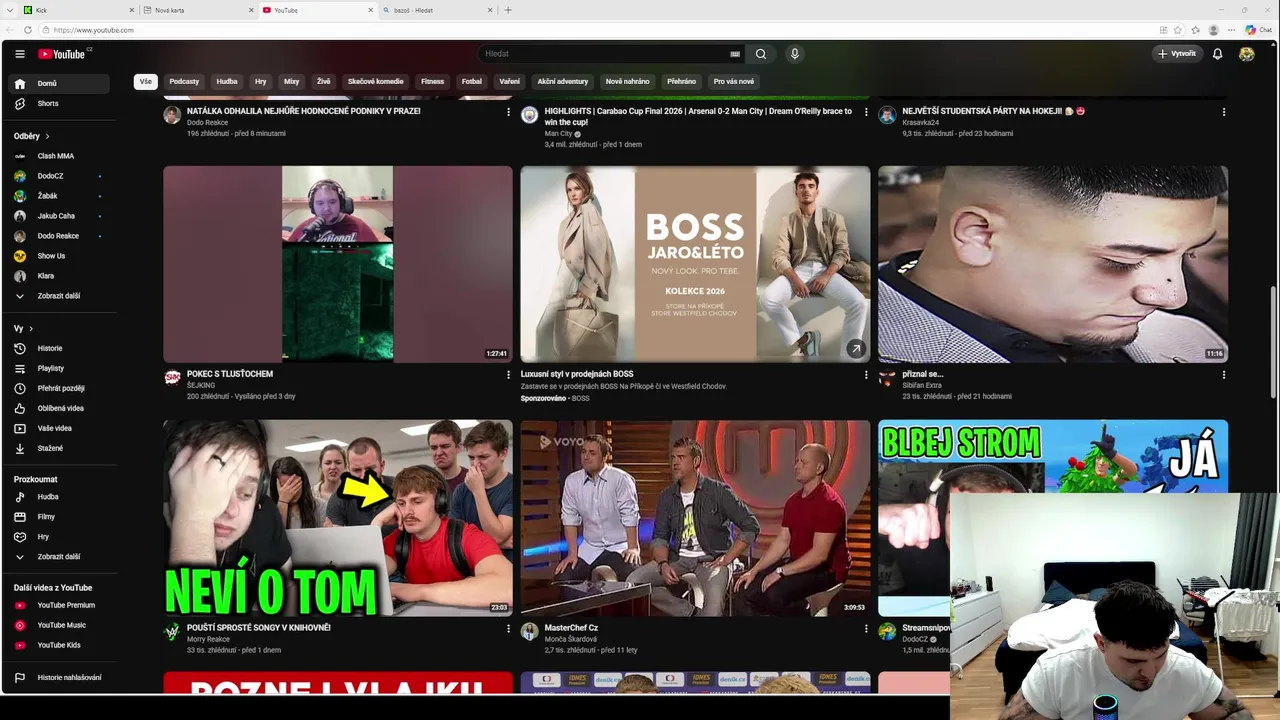
Task: Open YouTube Premium link
Action: (60, 605)
